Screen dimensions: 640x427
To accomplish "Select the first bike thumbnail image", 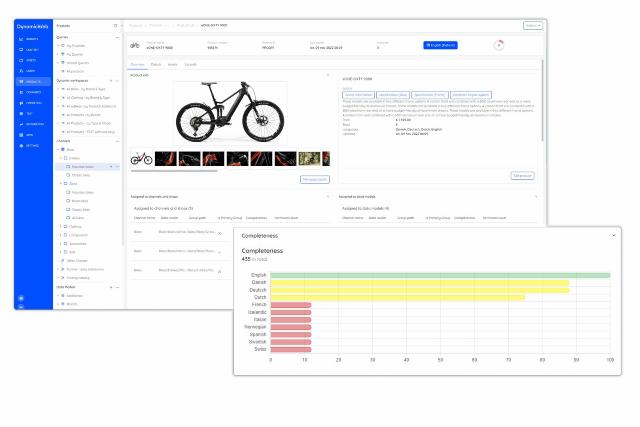I will (x=143, y=158).
